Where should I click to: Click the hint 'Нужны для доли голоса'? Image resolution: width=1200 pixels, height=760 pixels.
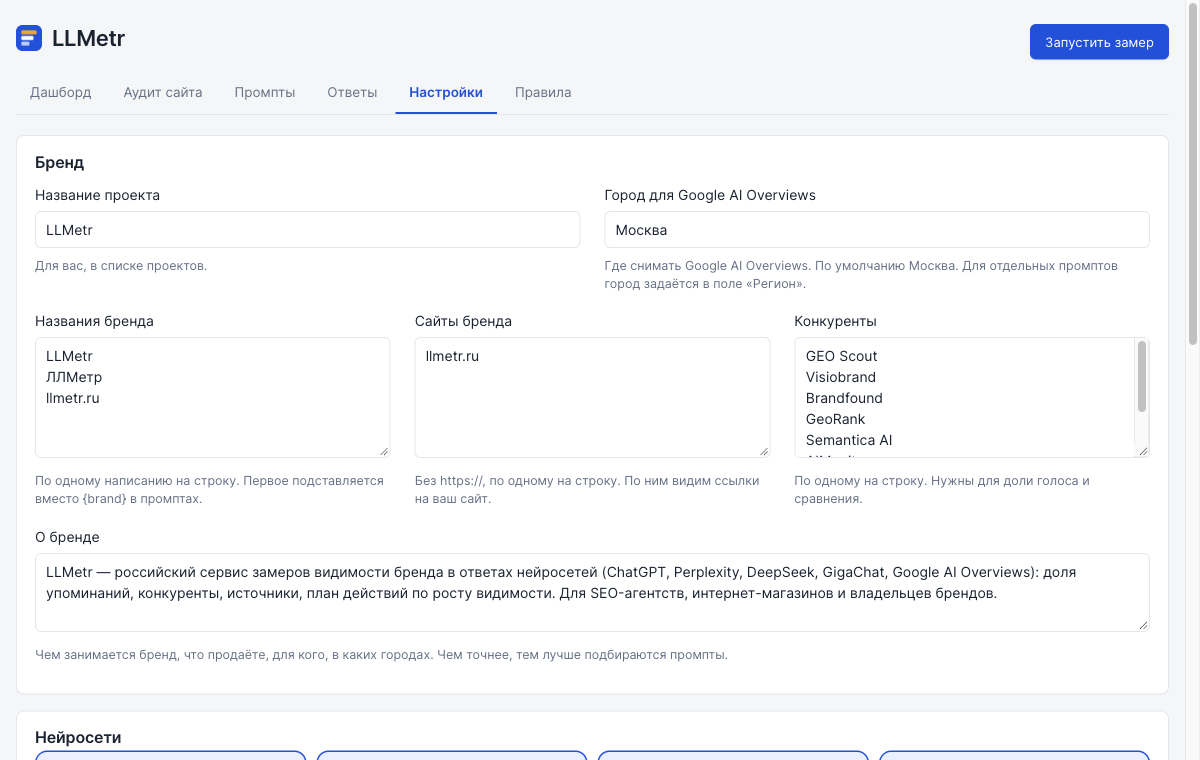point(942,489)
